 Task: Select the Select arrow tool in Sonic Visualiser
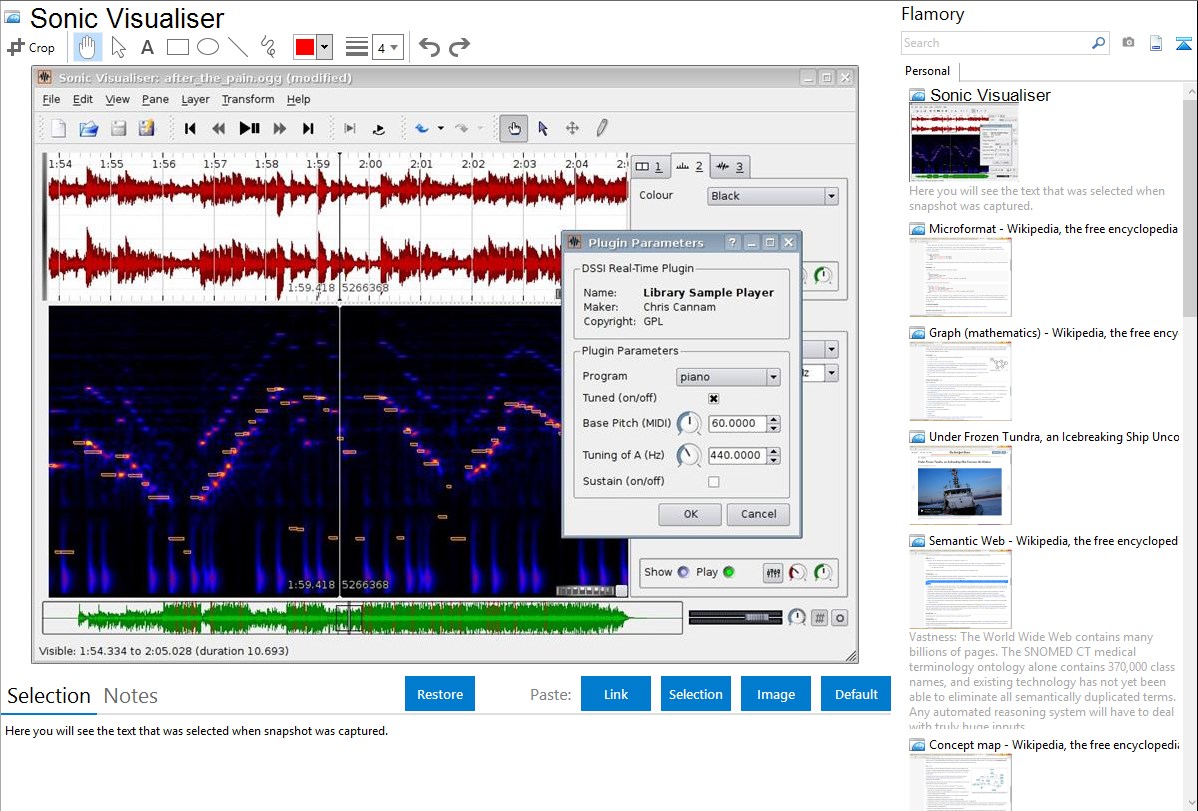click(x=543, y=128)
